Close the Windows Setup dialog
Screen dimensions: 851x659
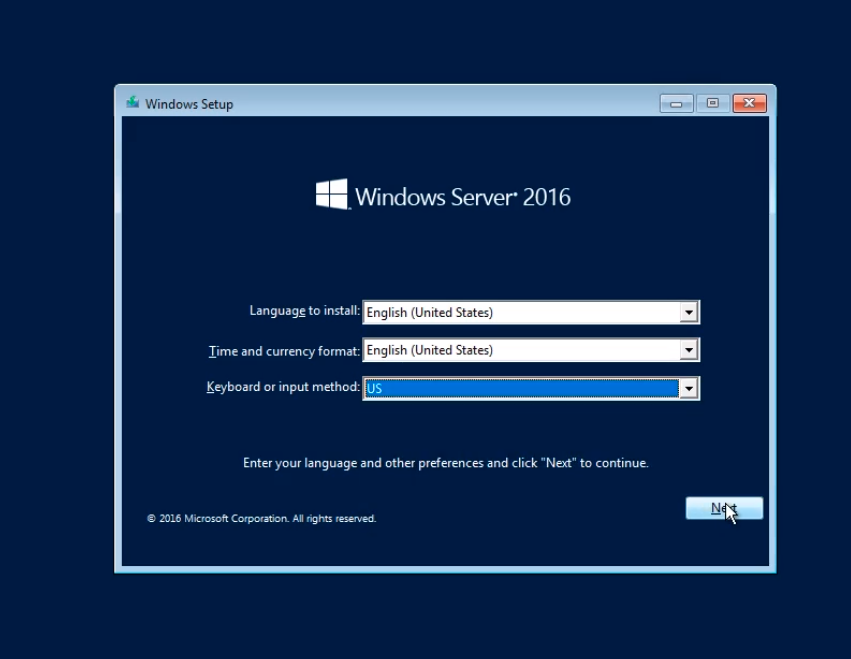(x=749, y=103)
